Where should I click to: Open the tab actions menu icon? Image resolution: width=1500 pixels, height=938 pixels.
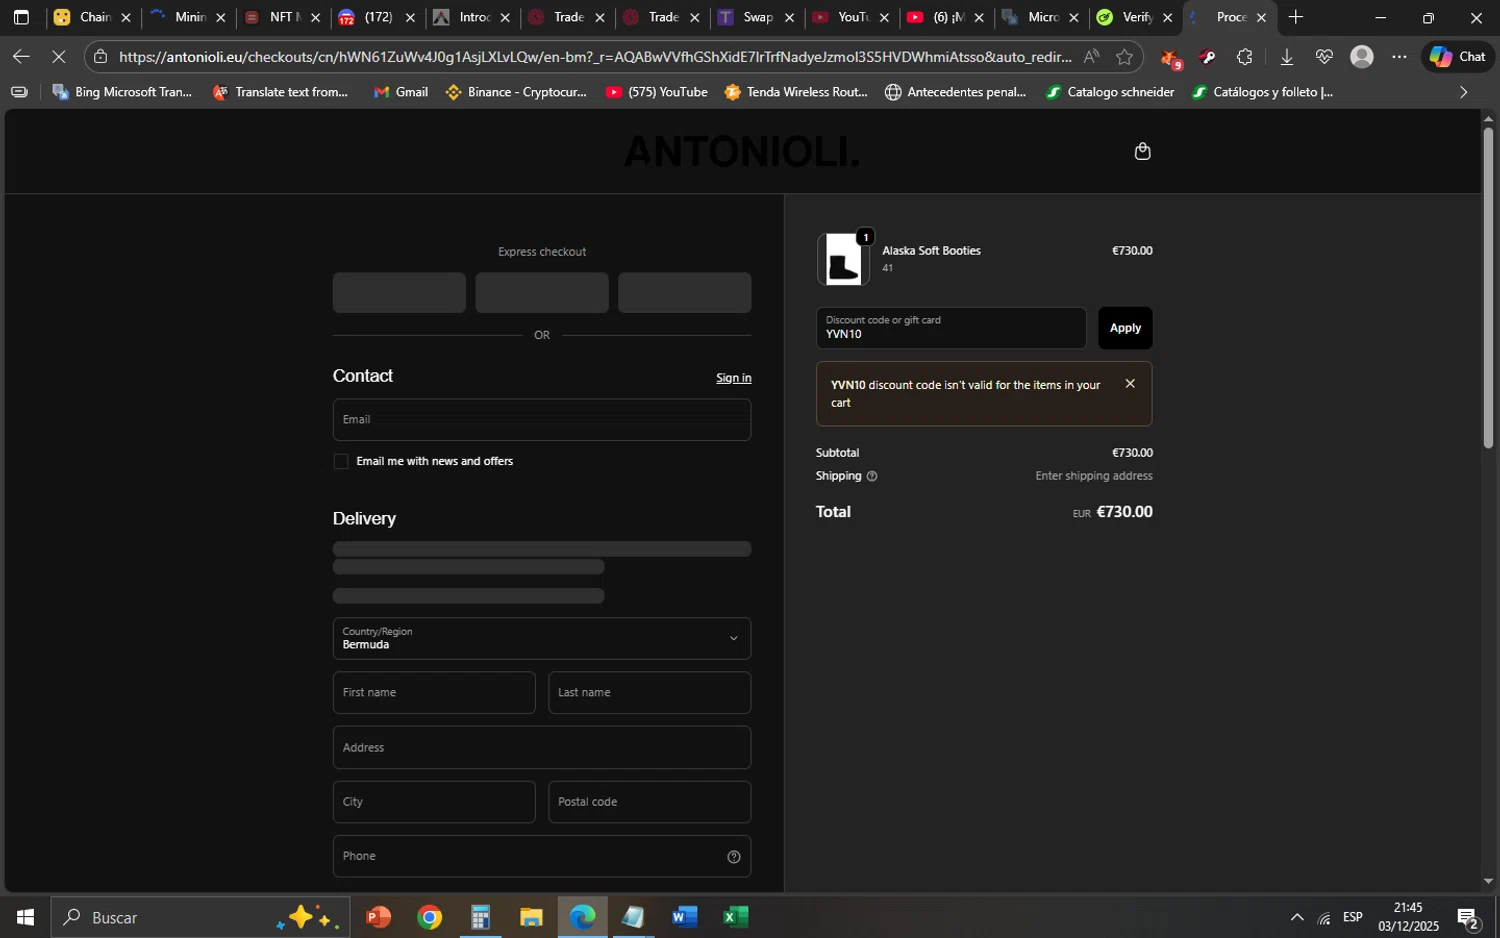pos(21,17)
